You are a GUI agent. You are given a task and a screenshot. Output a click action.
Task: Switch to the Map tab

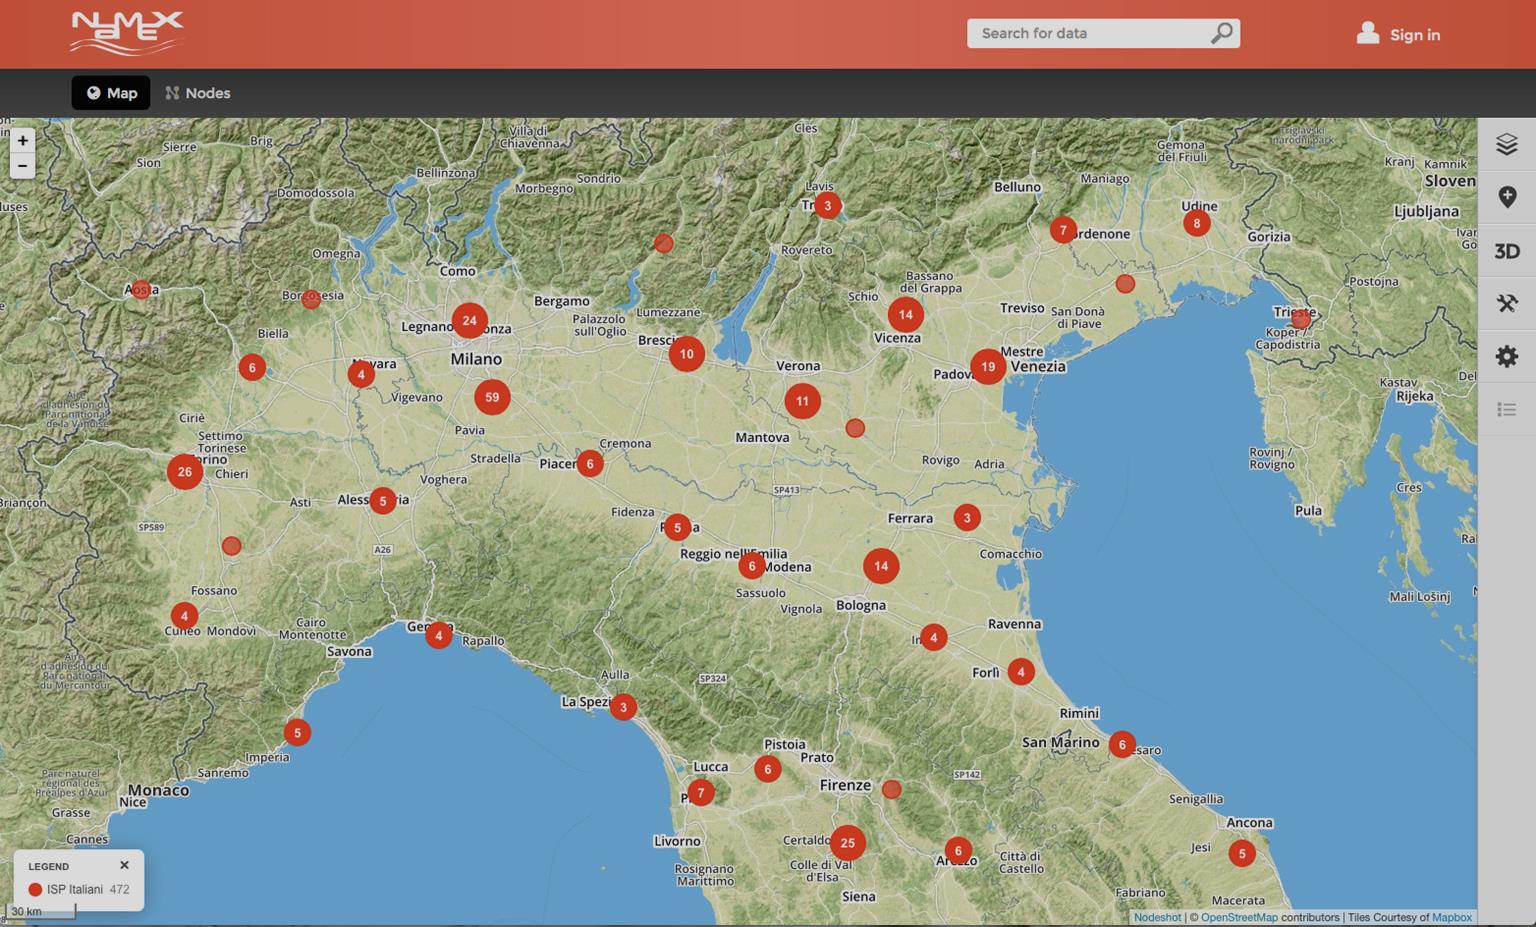pos(111,93)
